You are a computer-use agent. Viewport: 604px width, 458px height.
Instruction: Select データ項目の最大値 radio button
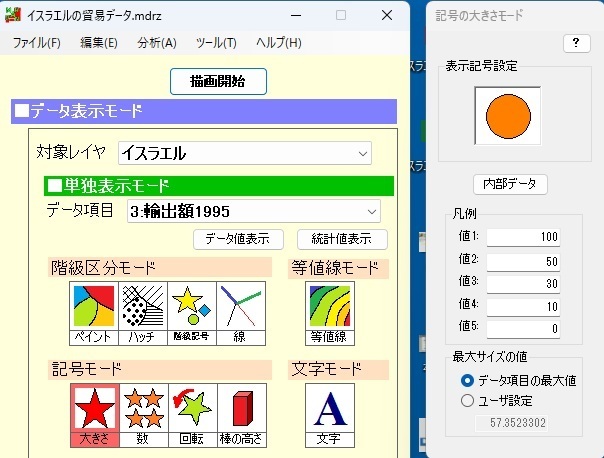point(467,381)
